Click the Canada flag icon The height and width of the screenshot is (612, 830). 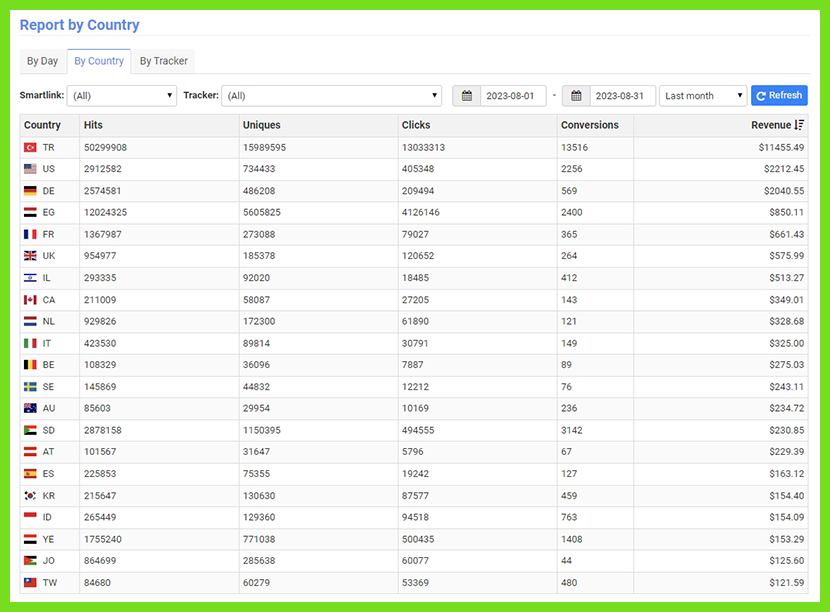tap(30, 300)
